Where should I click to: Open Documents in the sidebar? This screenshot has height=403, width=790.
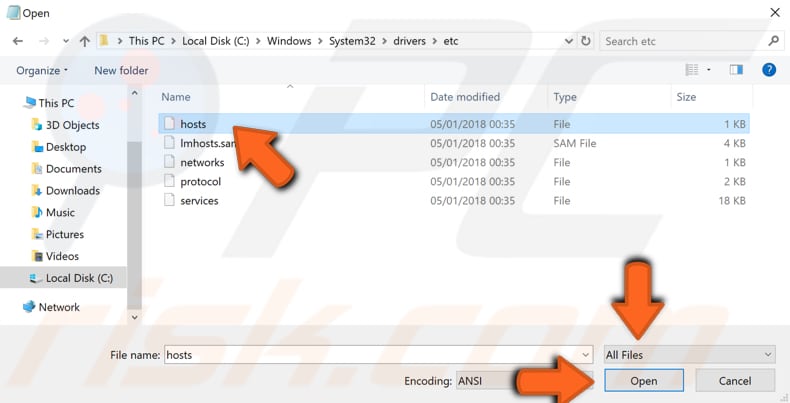[74, 169]
